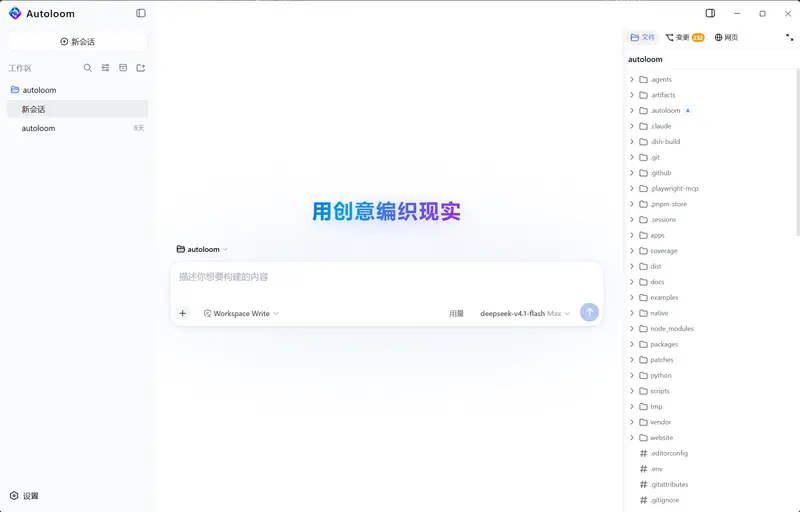
Task: Open the autoloom project dropdown above prompt
Action: coord(202,249)
